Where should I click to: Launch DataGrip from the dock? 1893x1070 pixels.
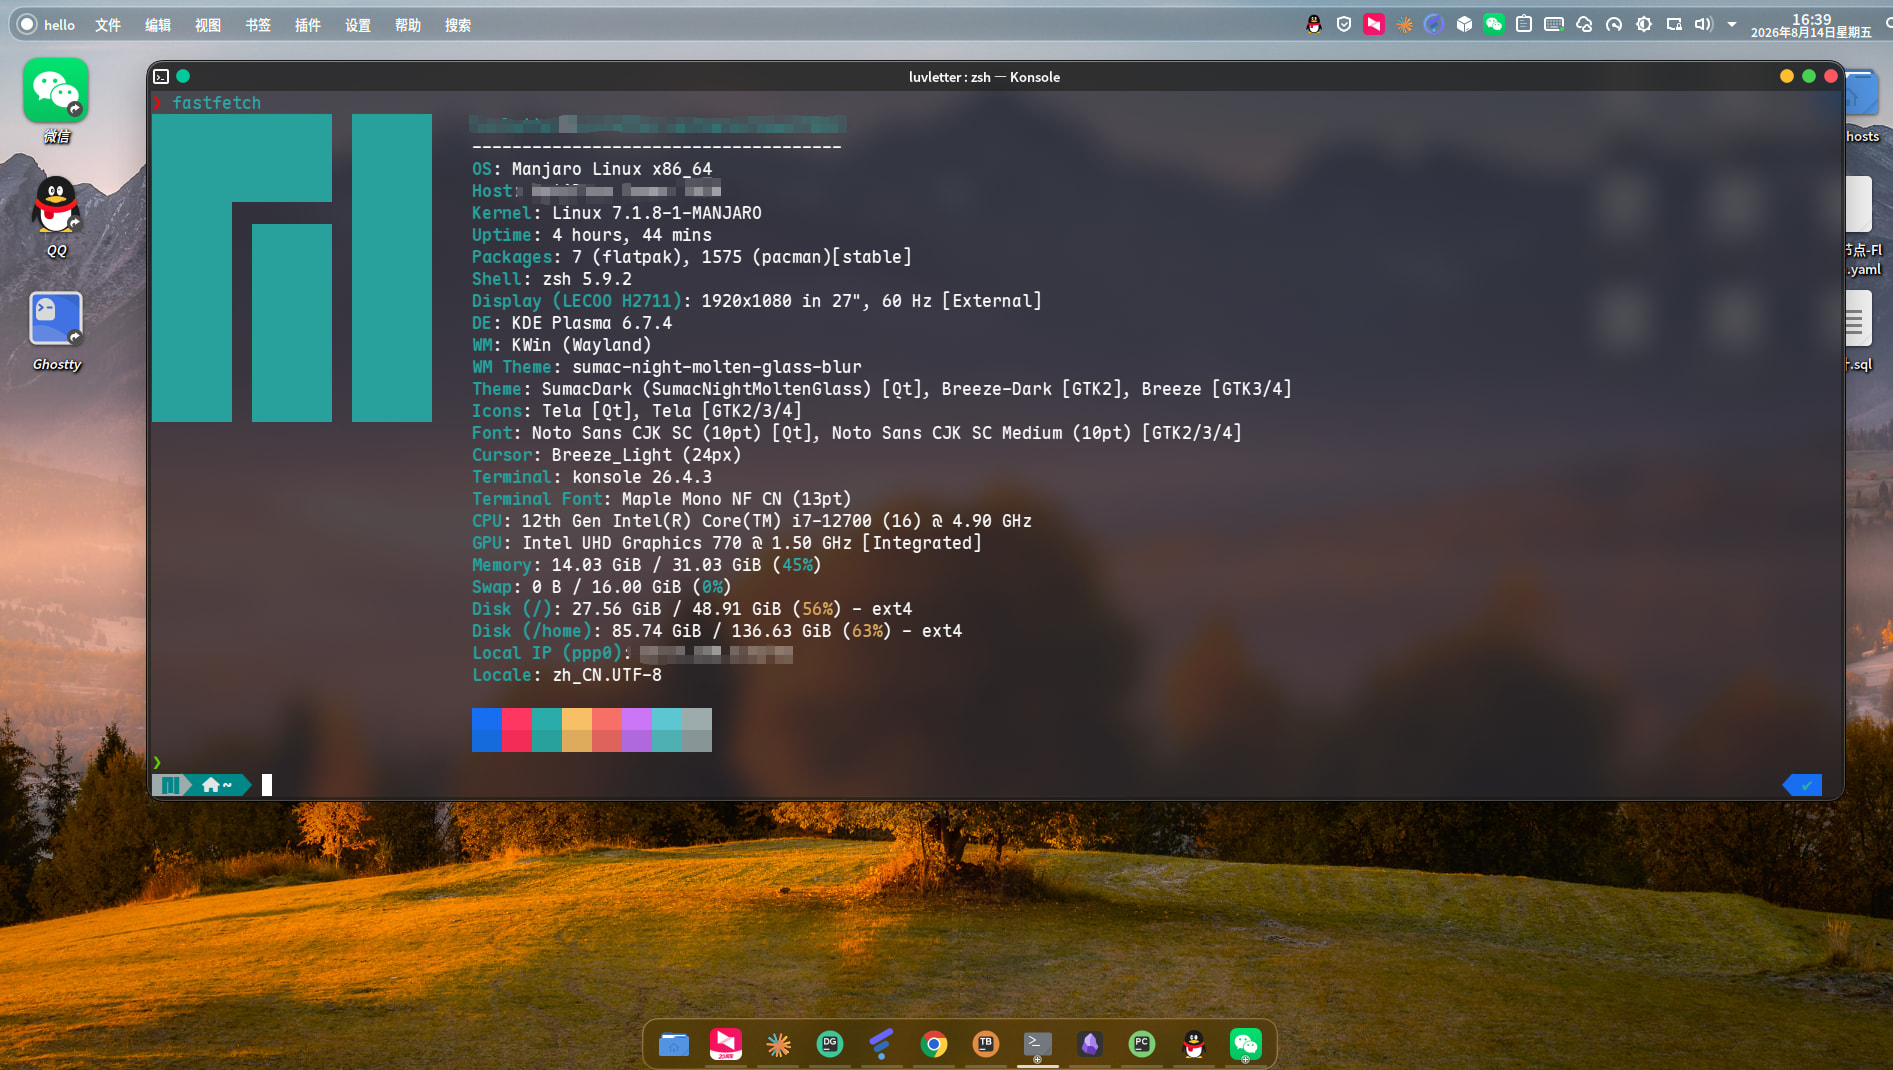pos(830,1044)
